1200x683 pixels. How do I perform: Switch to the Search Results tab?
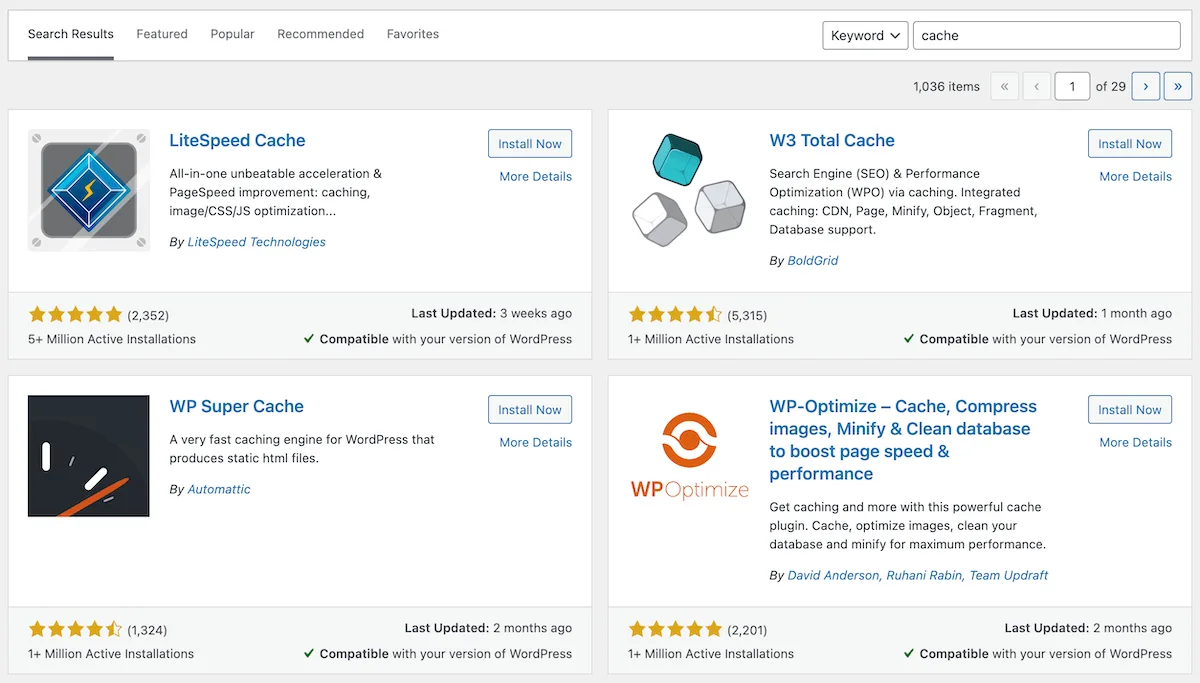coord(71,34)
